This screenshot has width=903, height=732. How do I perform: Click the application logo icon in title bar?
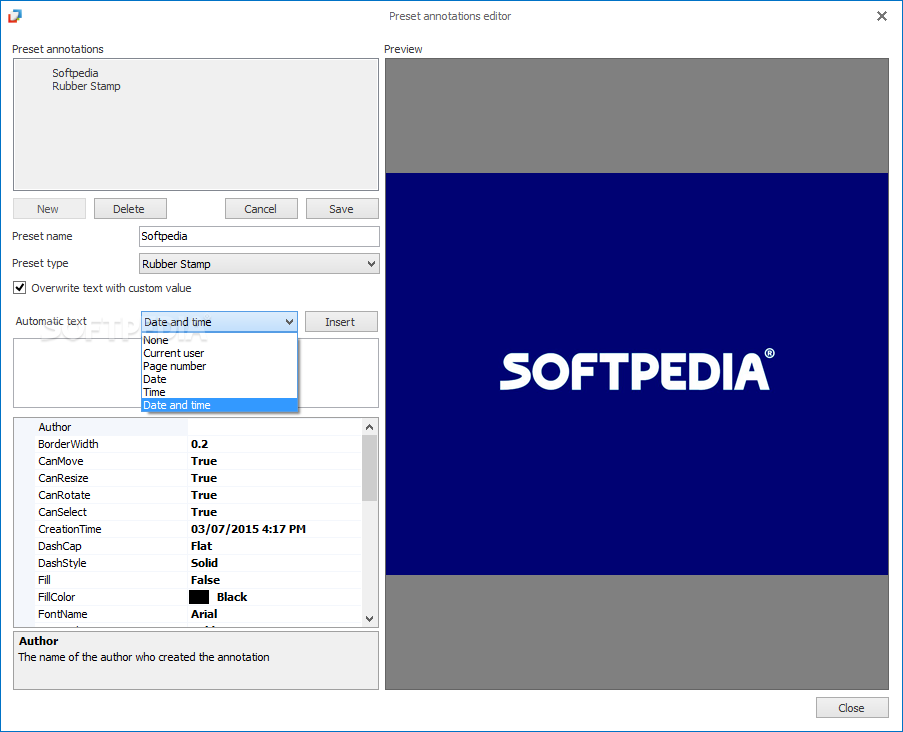[15, 16]
